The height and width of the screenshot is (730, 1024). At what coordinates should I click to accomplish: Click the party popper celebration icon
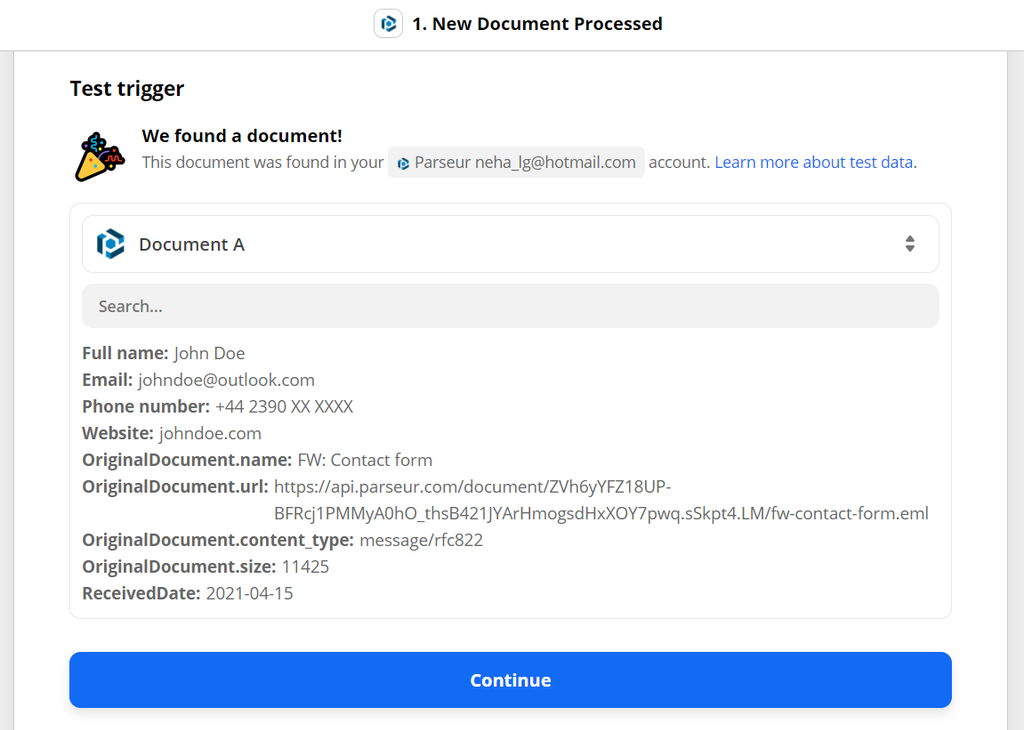(99, 155)
